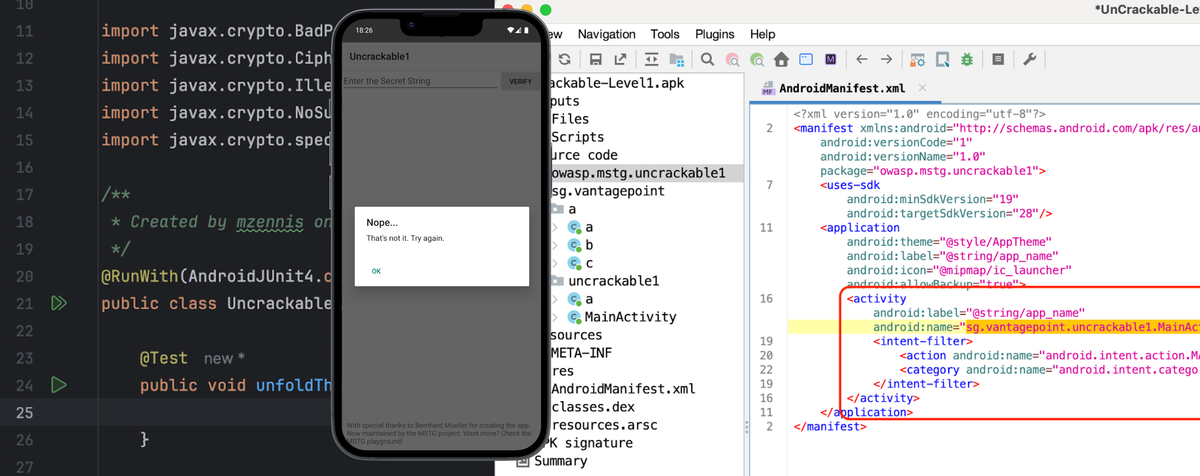This screenshot has width=1200, height=476.
Task: Open preferences with the wrench icon
Action: [1029, 60]
